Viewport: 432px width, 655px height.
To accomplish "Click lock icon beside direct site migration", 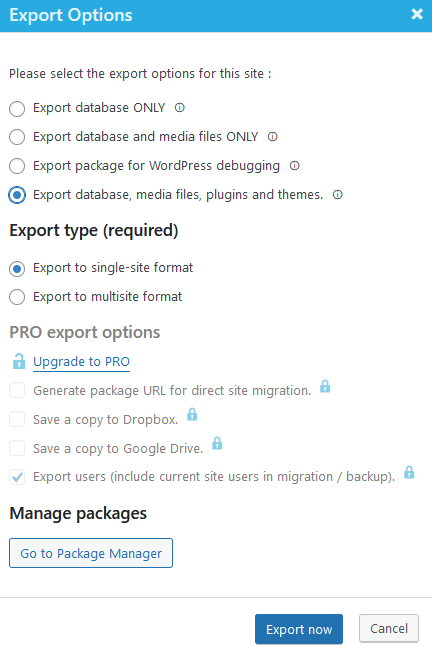I will click(x=325, y=386).
